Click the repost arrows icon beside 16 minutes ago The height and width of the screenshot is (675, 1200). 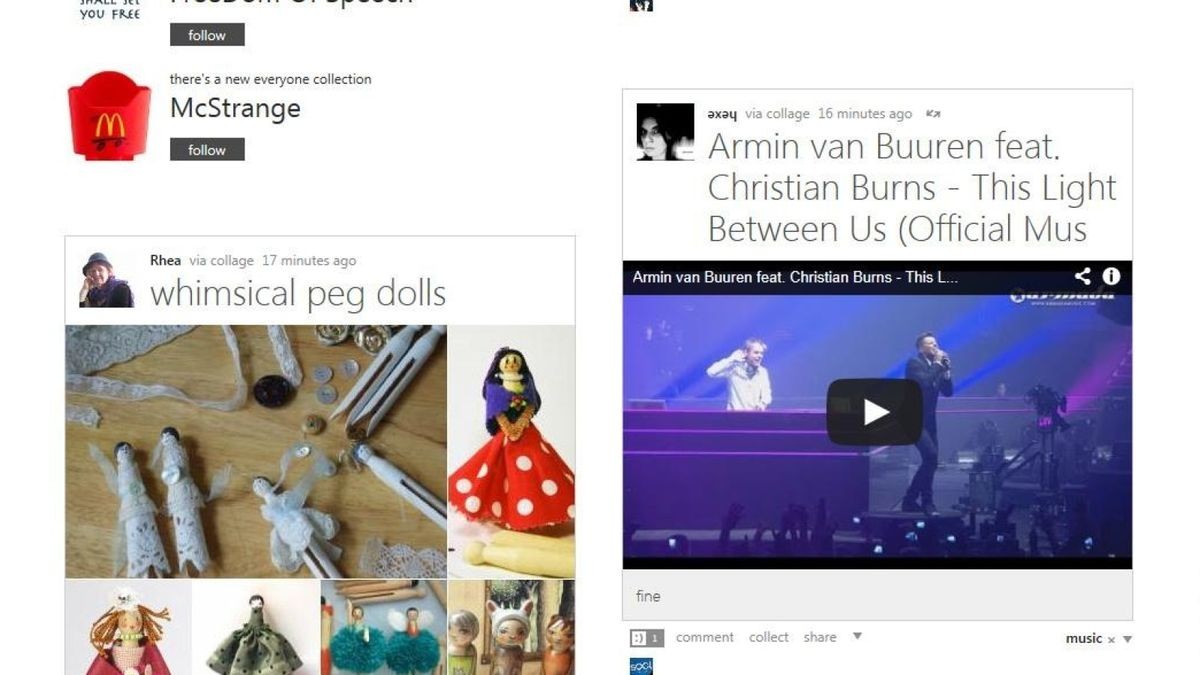click(x=933, y=114)
